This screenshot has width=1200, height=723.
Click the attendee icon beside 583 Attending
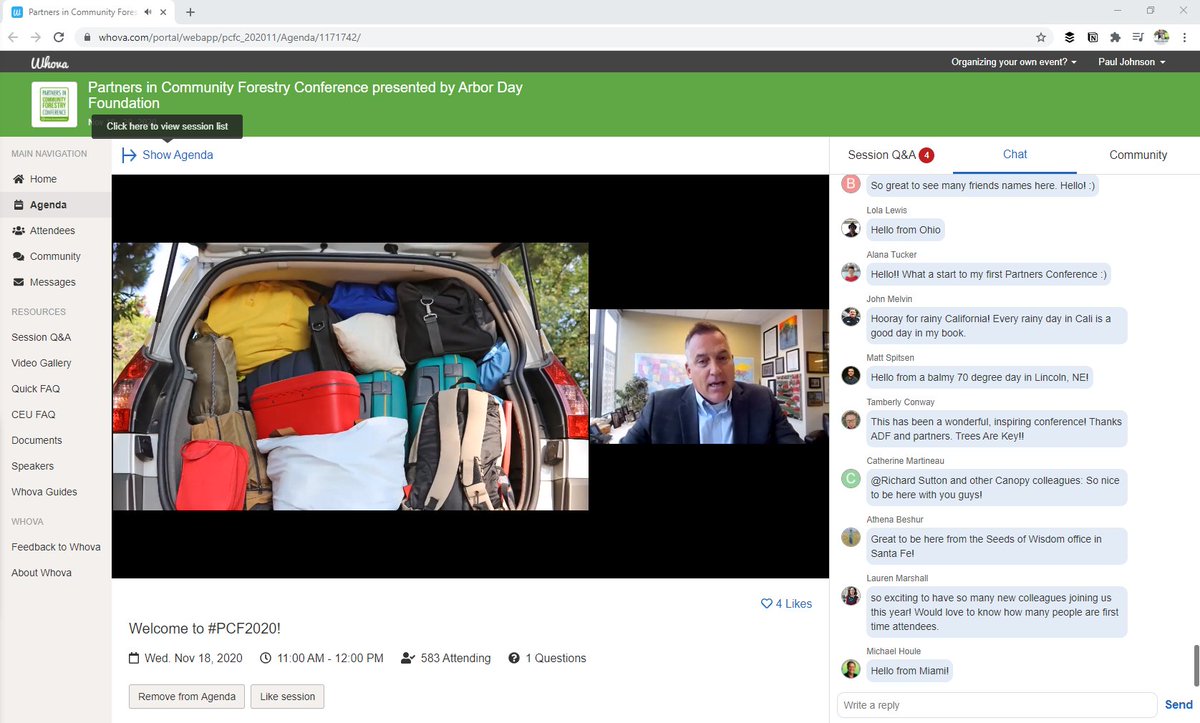point(407,658)
